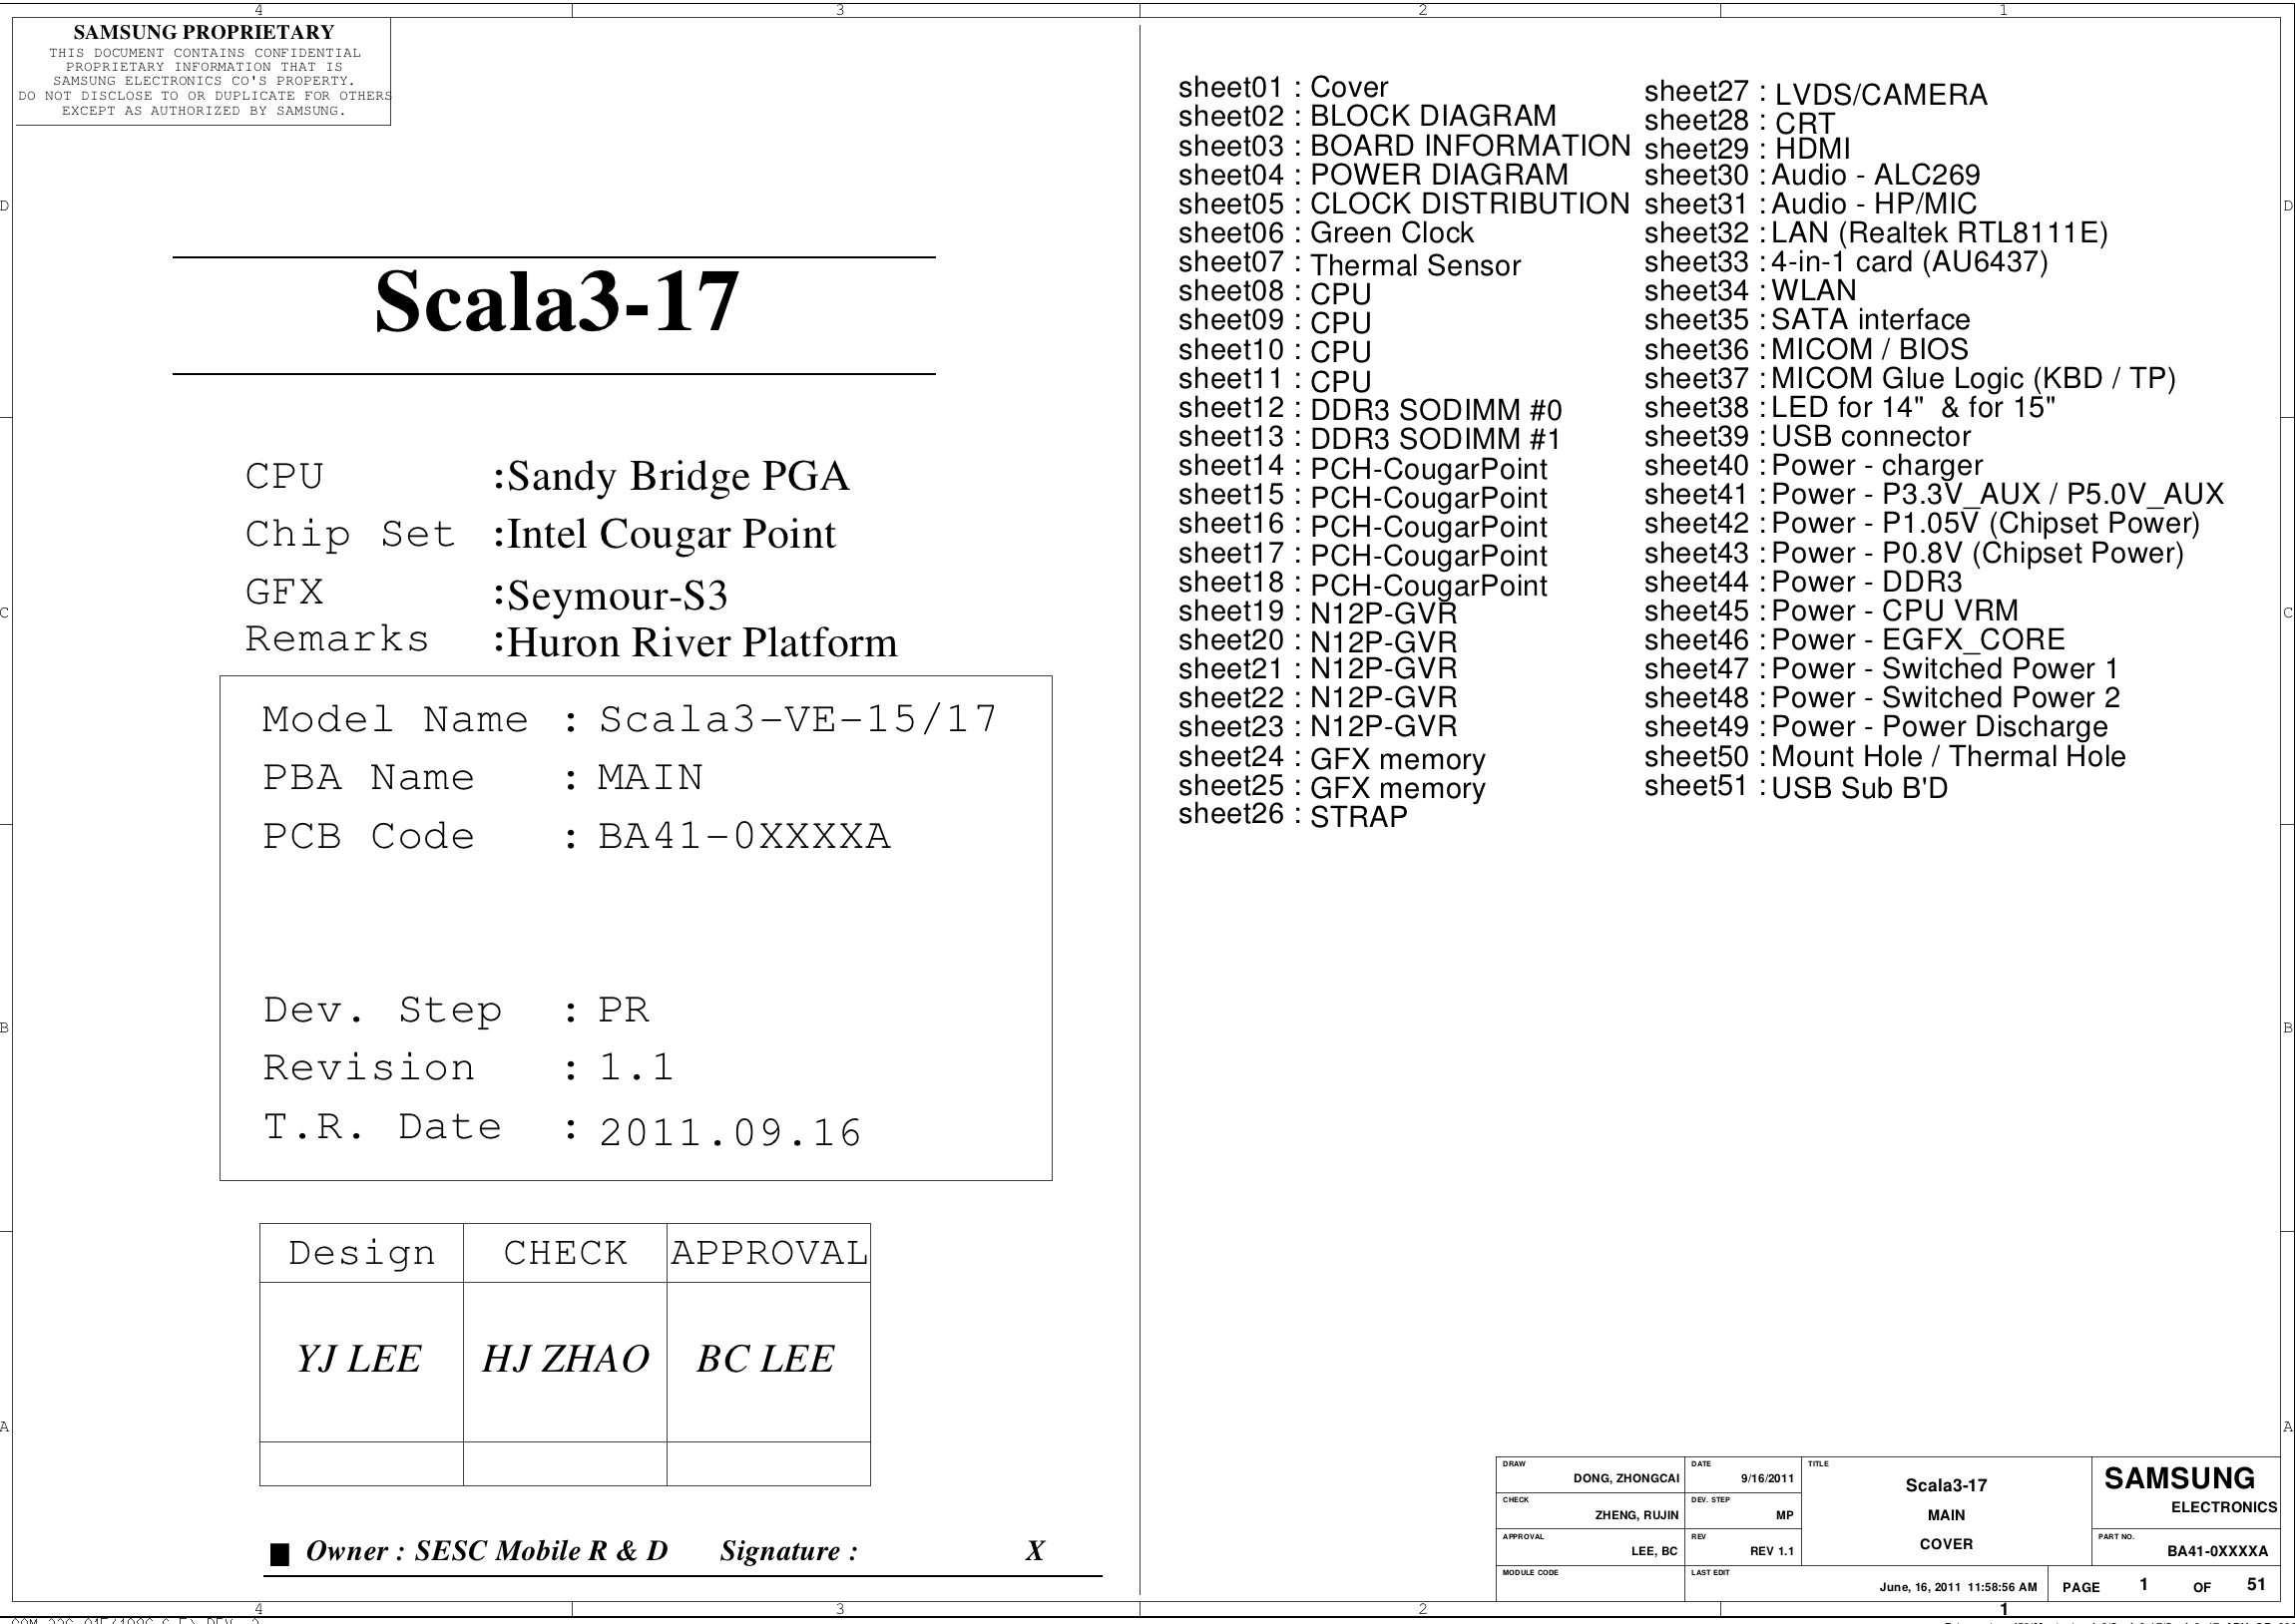
Task: Click the SAMSUNG PROPRIETARY notice header
Action: pos(203,32)
